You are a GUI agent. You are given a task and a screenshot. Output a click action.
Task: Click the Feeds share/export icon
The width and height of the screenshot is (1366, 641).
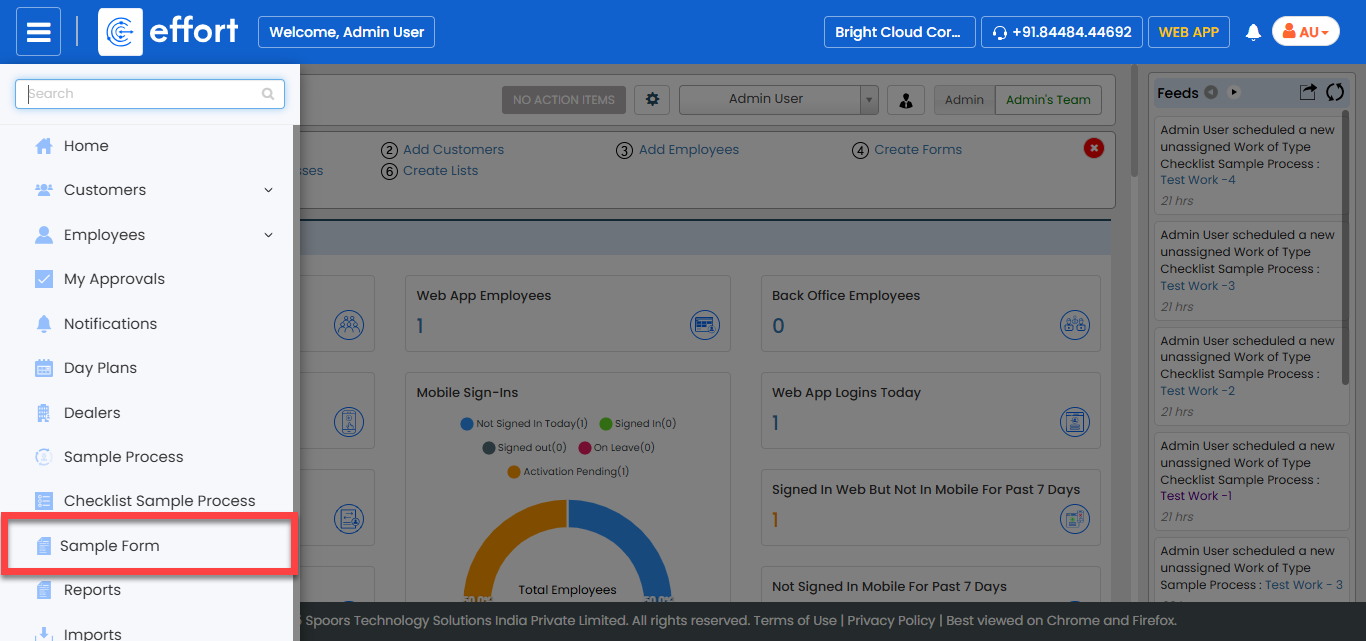pyautogui.click(x=1307, y=92)
